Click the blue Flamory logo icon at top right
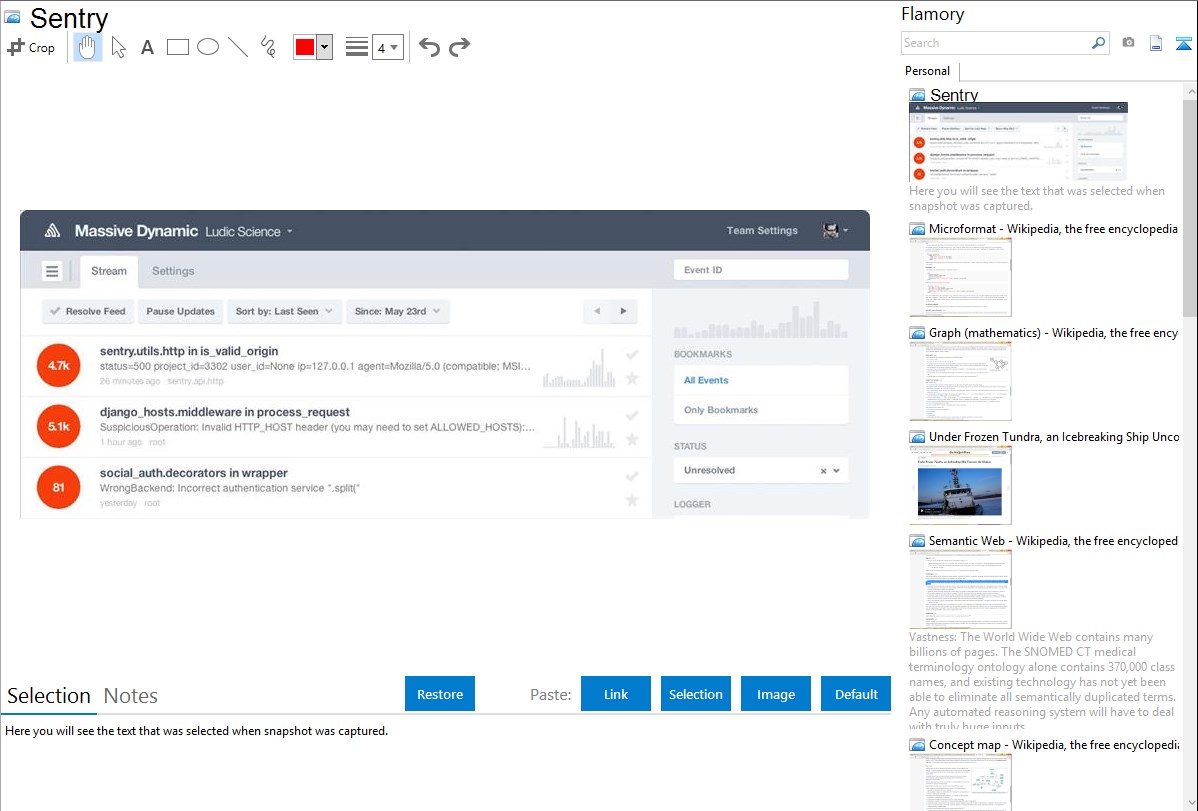 [x=1183, y=44]
